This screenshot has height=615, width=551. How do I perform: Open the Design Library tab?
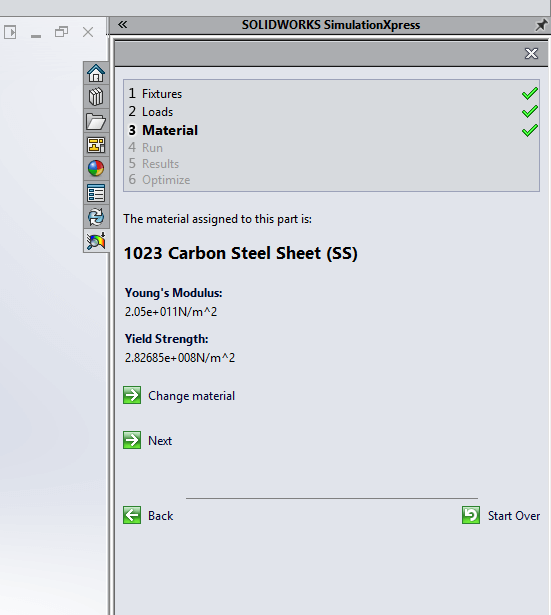click(96, 97)
